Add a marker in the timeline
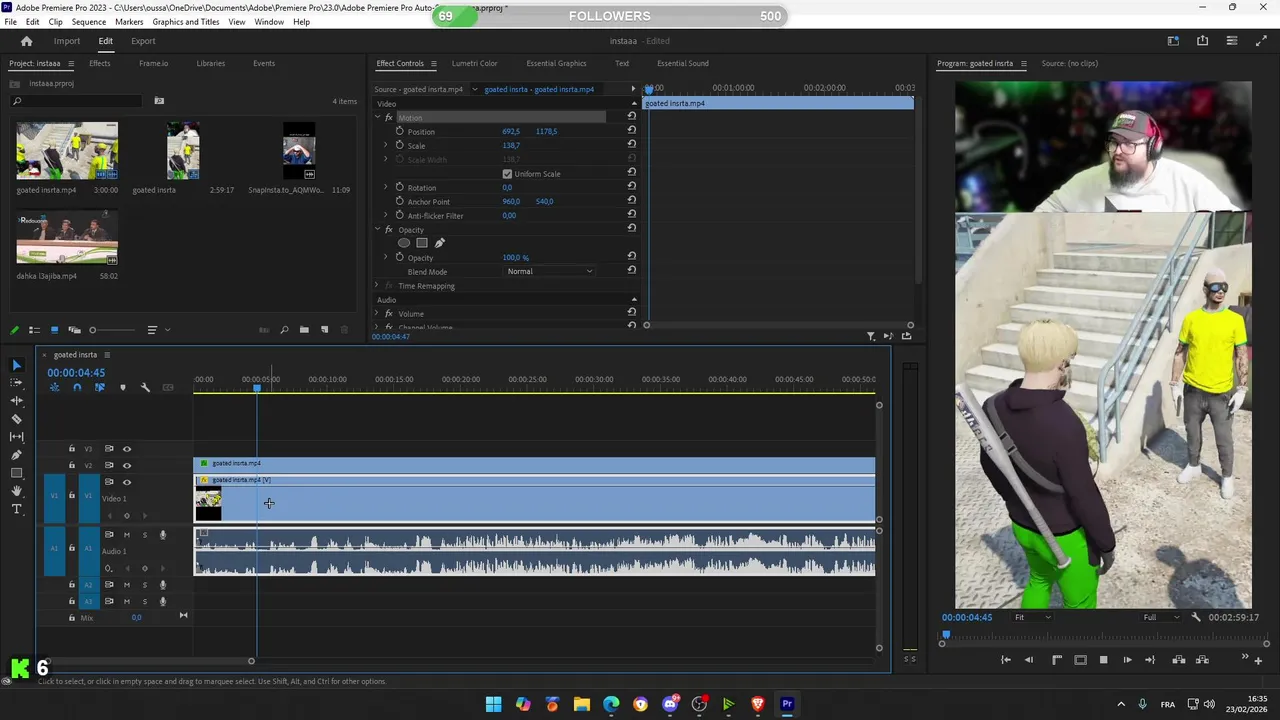The width and height of the screenshot is (1280, 720). 123,387
